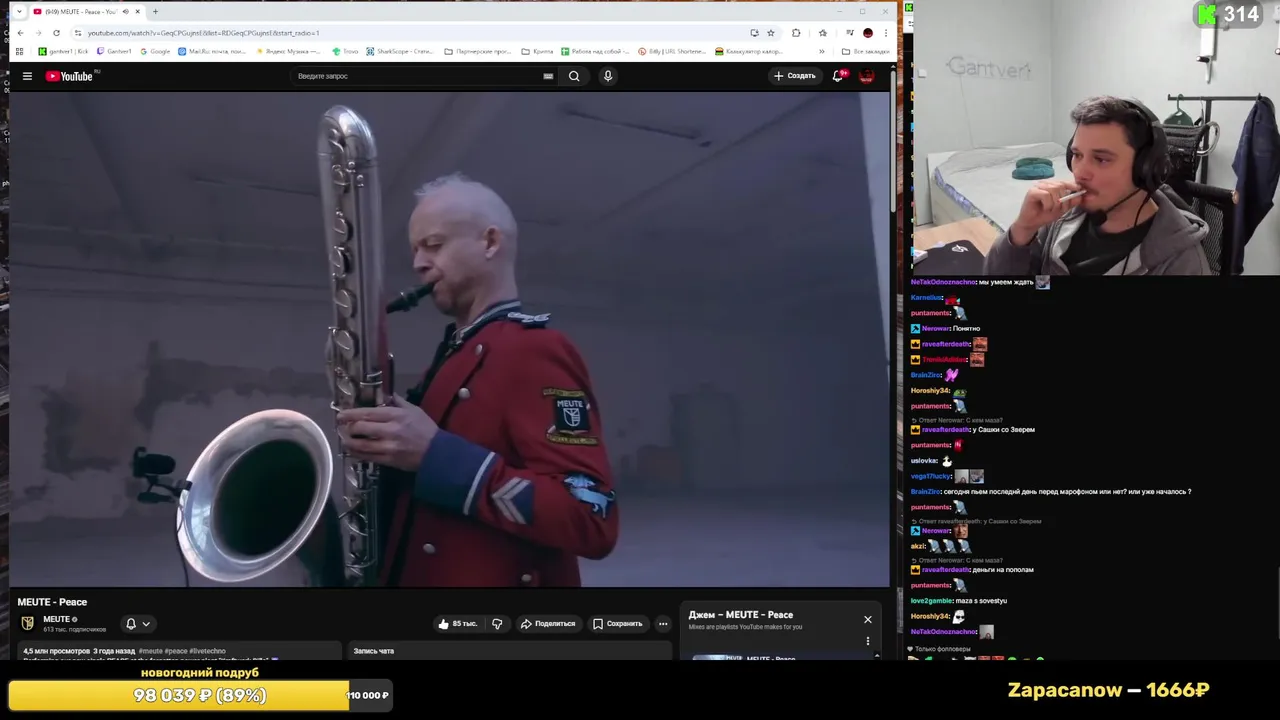Reload the YouTube page

[56, 33]
